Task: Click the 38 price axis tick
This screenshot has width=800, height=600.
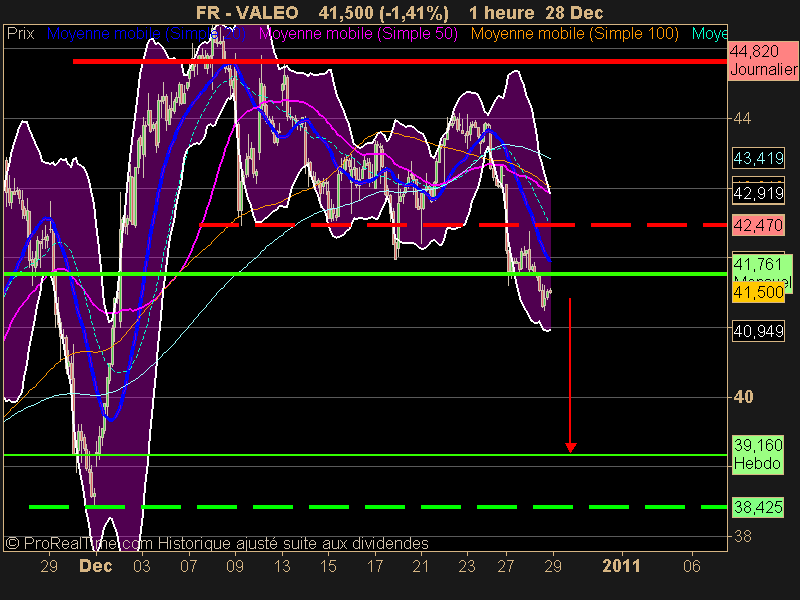Action: click(742, 536)
